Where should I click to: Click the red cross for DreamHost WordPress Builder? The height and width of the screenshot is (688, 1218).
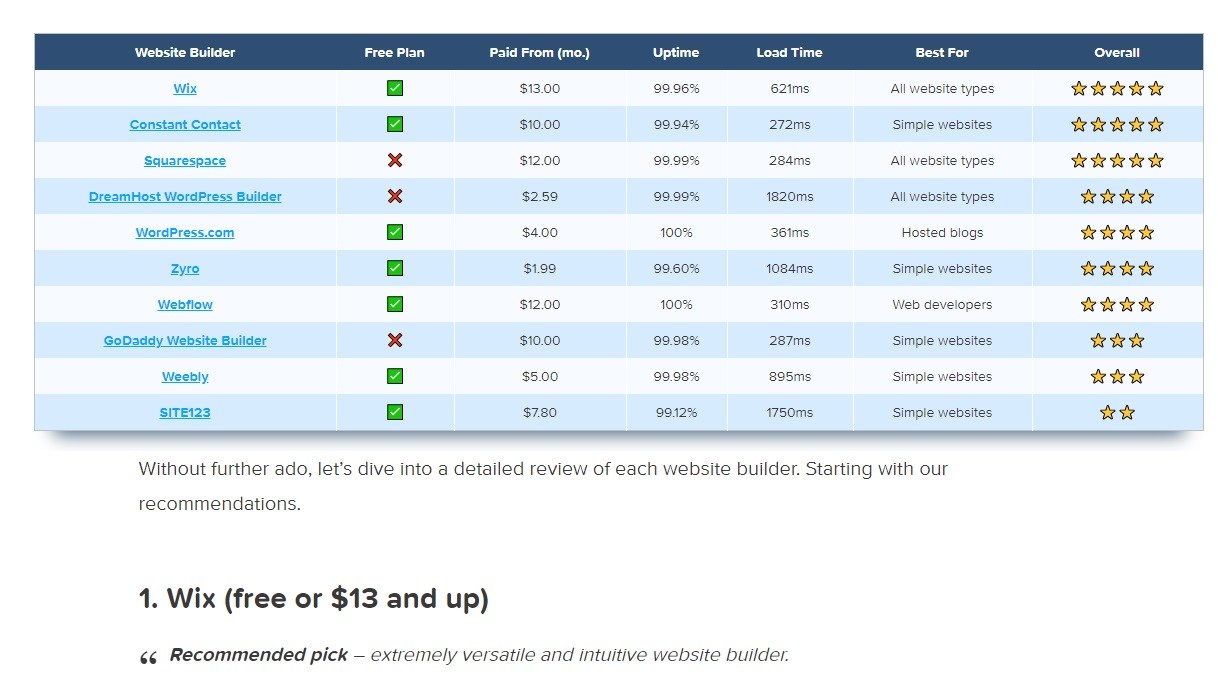(395, 196)
